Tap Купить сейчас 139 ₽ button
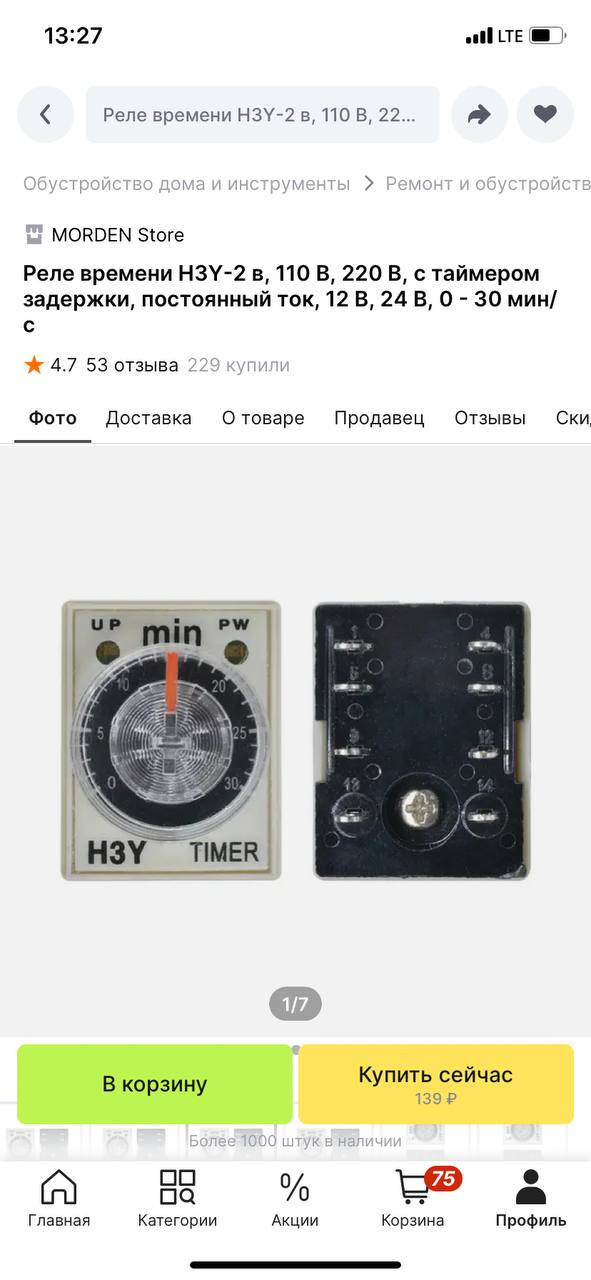 coord(436,1084)
